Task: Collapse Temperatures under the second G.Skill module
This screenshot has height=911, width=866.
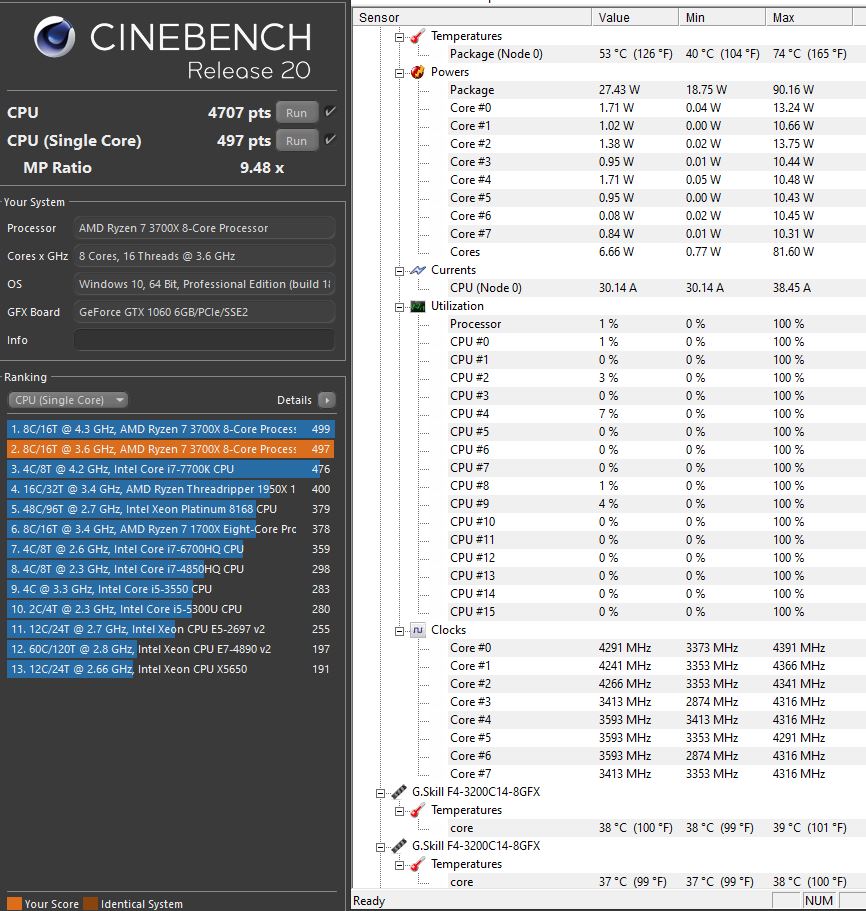Action: coord(399,866)
